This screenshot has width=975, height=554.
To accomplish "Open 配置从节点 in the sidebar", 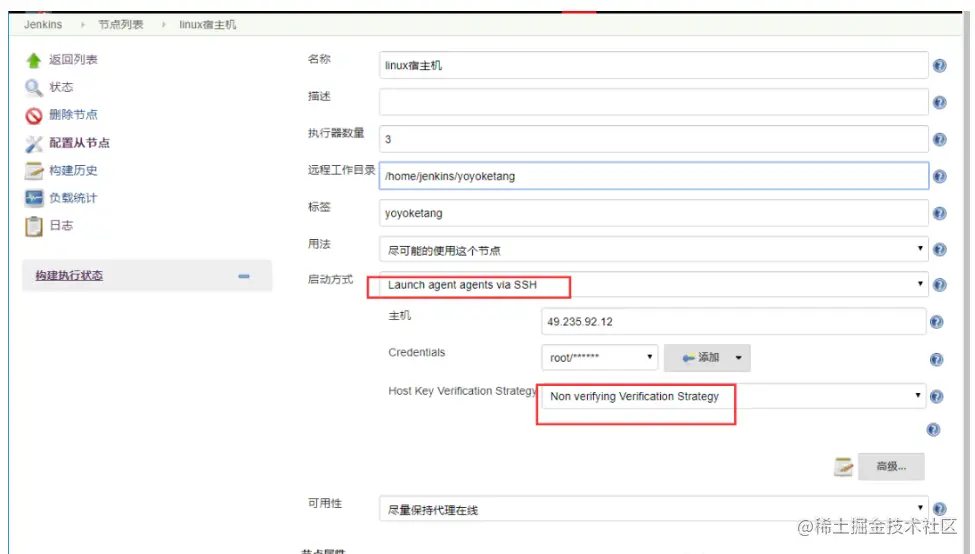I will coord(80,143).
